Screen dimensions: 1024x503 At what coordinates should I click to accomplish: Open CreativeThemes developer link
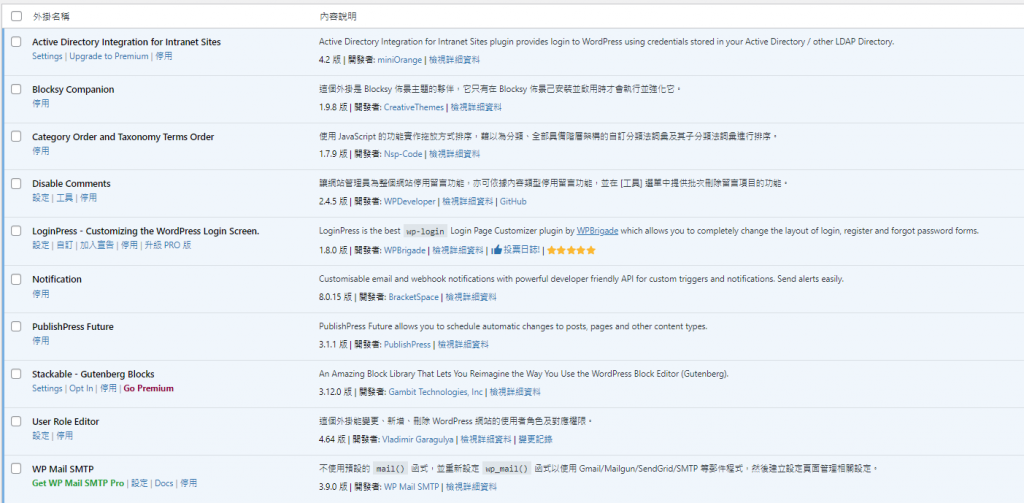[414, 107]
